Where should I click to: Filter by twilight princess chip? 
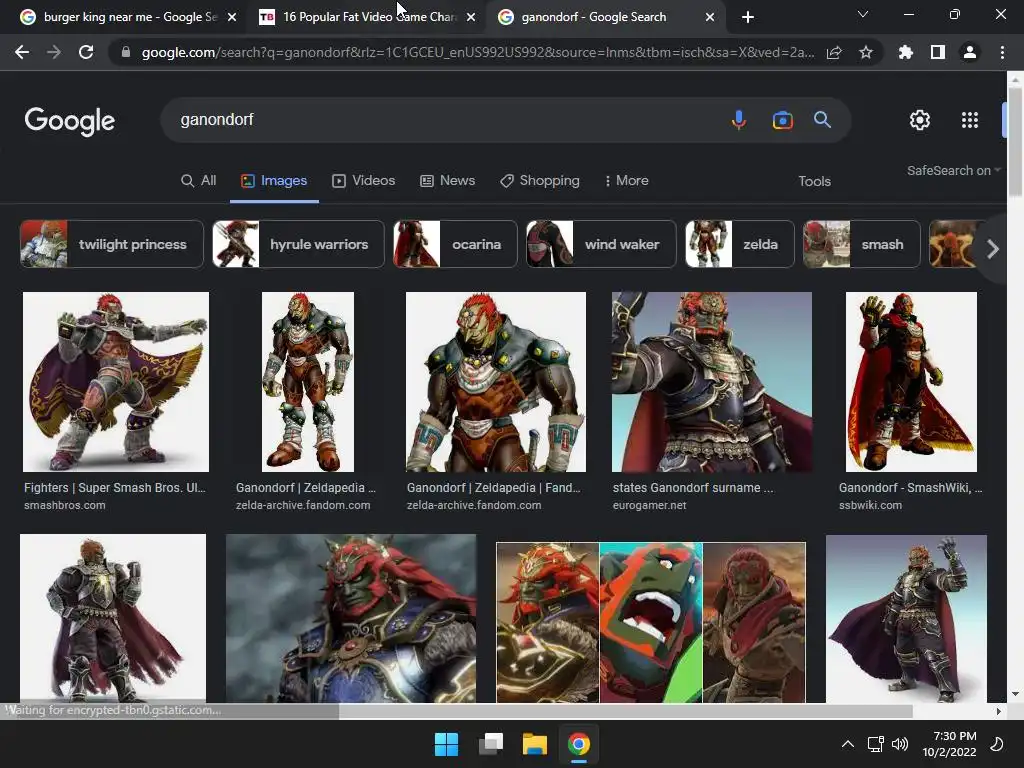[112, 244]
